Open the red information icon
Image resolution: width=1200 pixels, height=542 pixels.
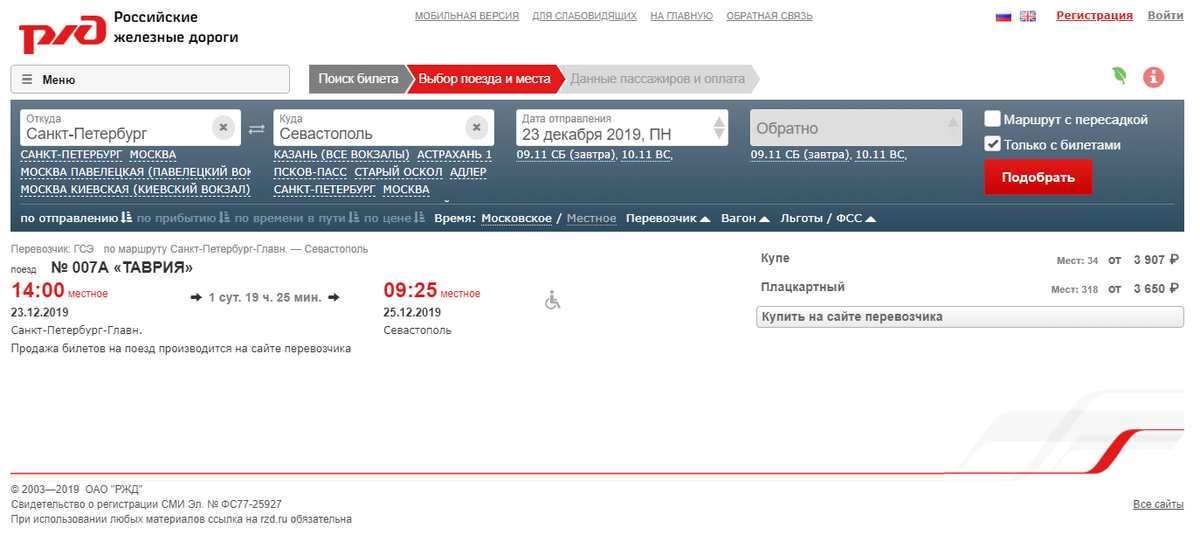coord(1154,77)
